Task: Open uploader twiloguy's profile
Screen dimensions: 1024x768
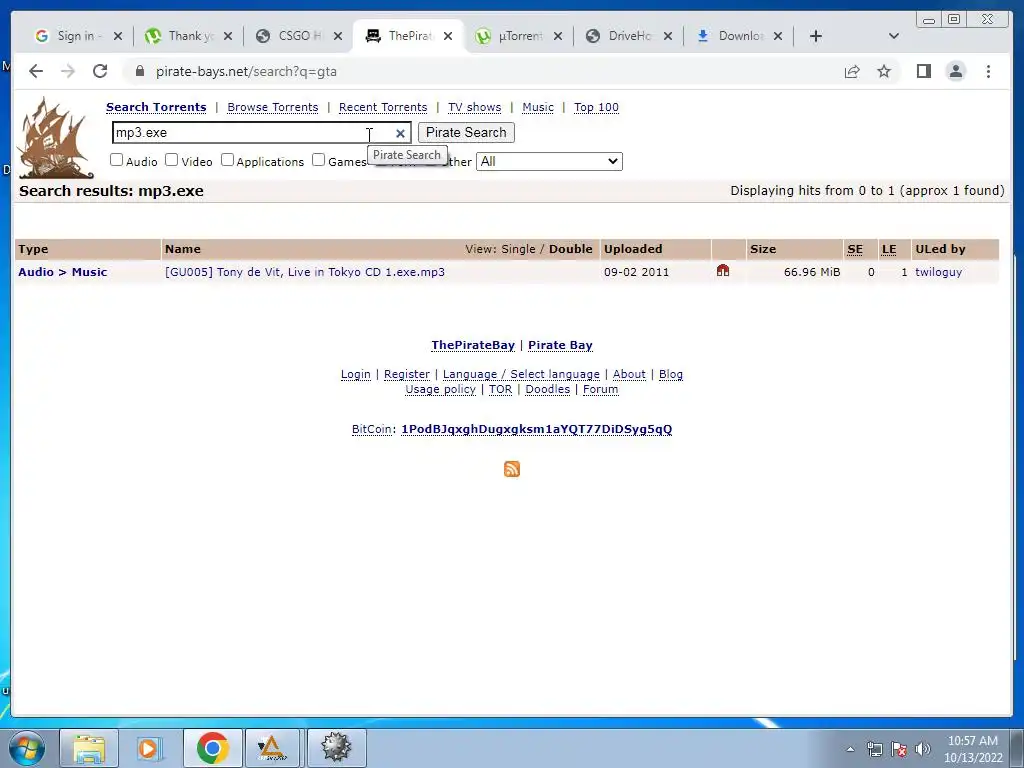Action: click(x=938, y=272)
